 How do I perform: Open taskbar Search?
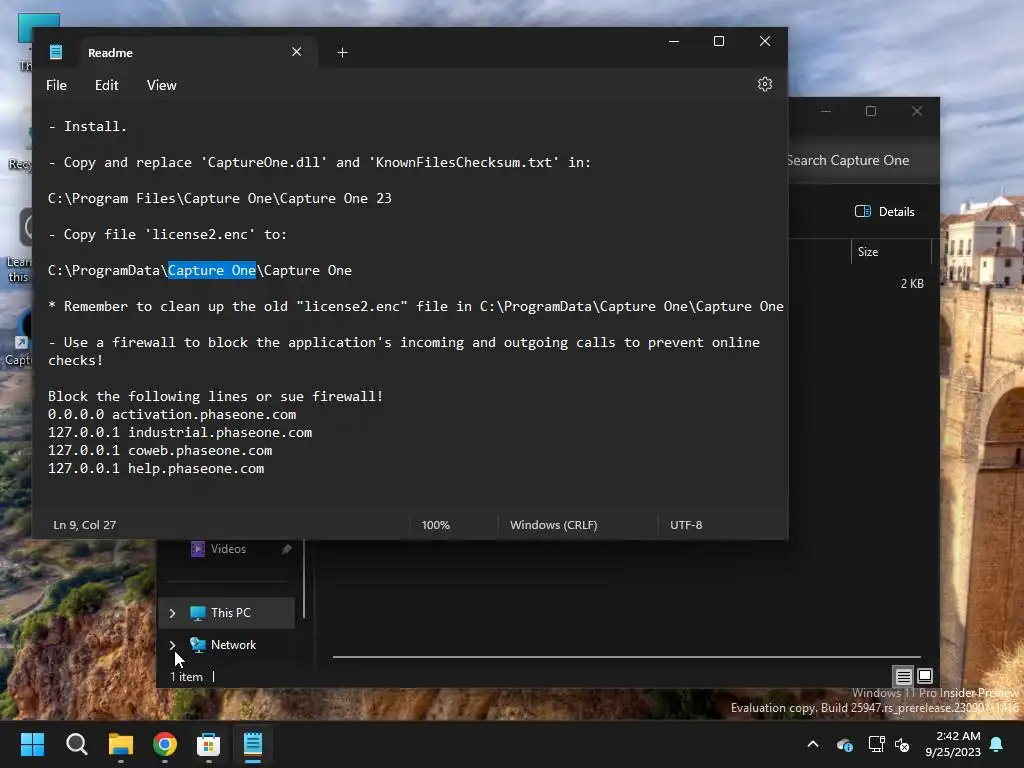pyautogui.click(x=76, y=744)
